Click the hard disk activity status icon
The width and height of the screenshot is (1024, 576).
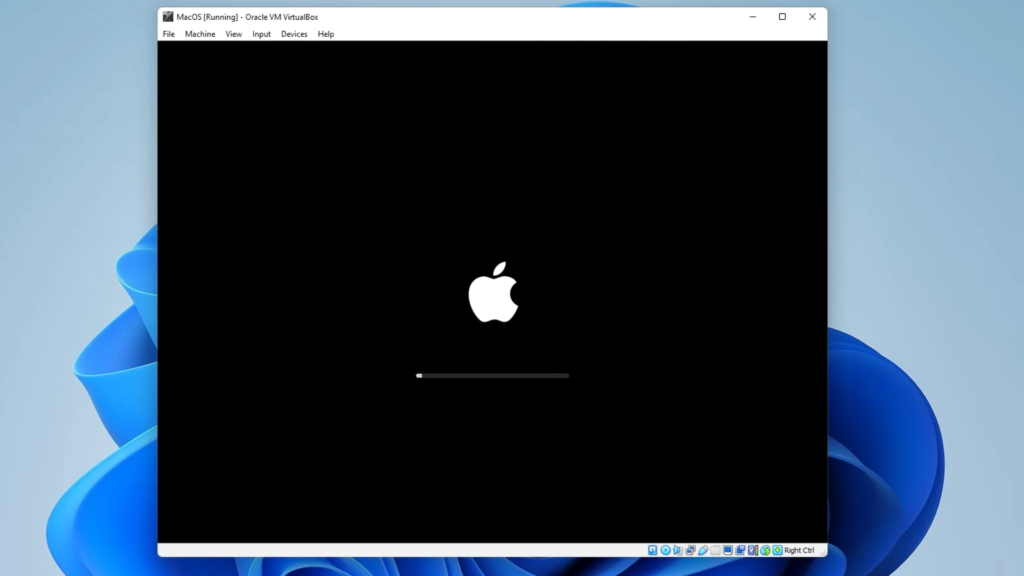tap(652, 551)
